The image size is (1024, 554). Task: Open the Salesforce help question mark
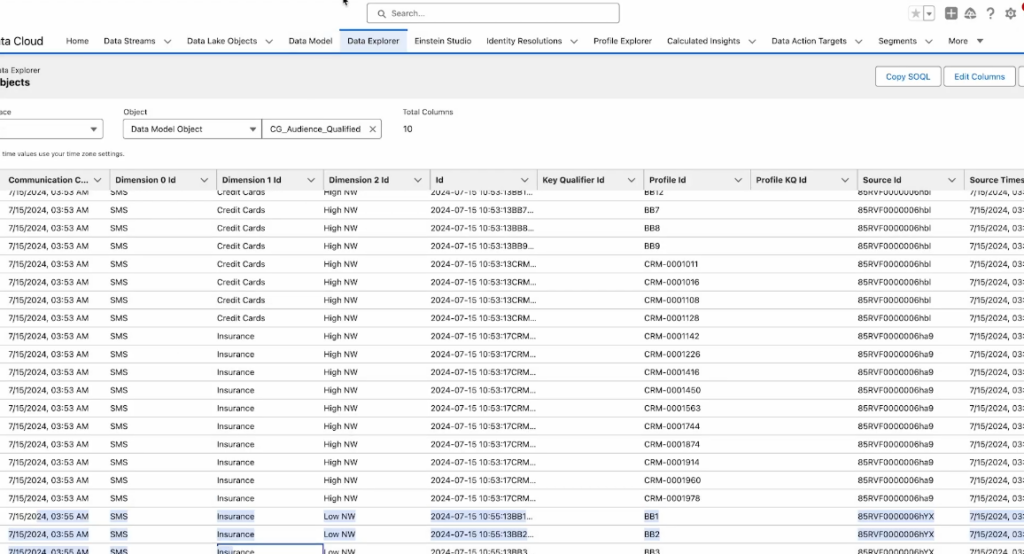pyautogui.click(x=990, y=14)
